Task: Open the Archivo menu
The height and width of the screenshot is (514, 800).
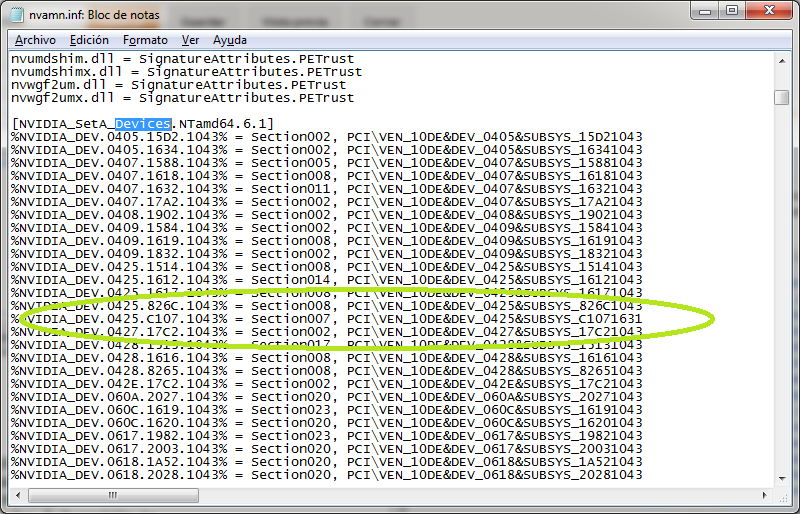Action: click(35, 40)
